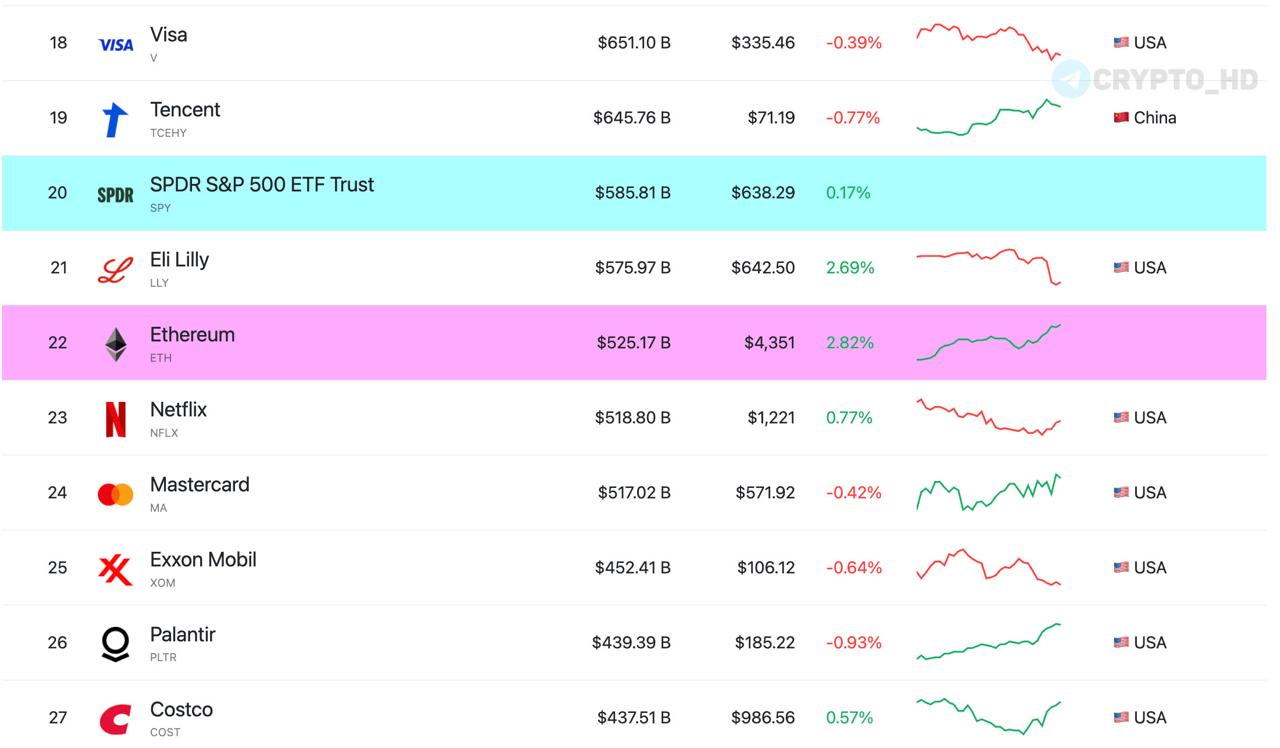View Visa's 30-day price chart
Image resolution: width=1280 pixels, height=748 pixels.
(x=988, y=42)
